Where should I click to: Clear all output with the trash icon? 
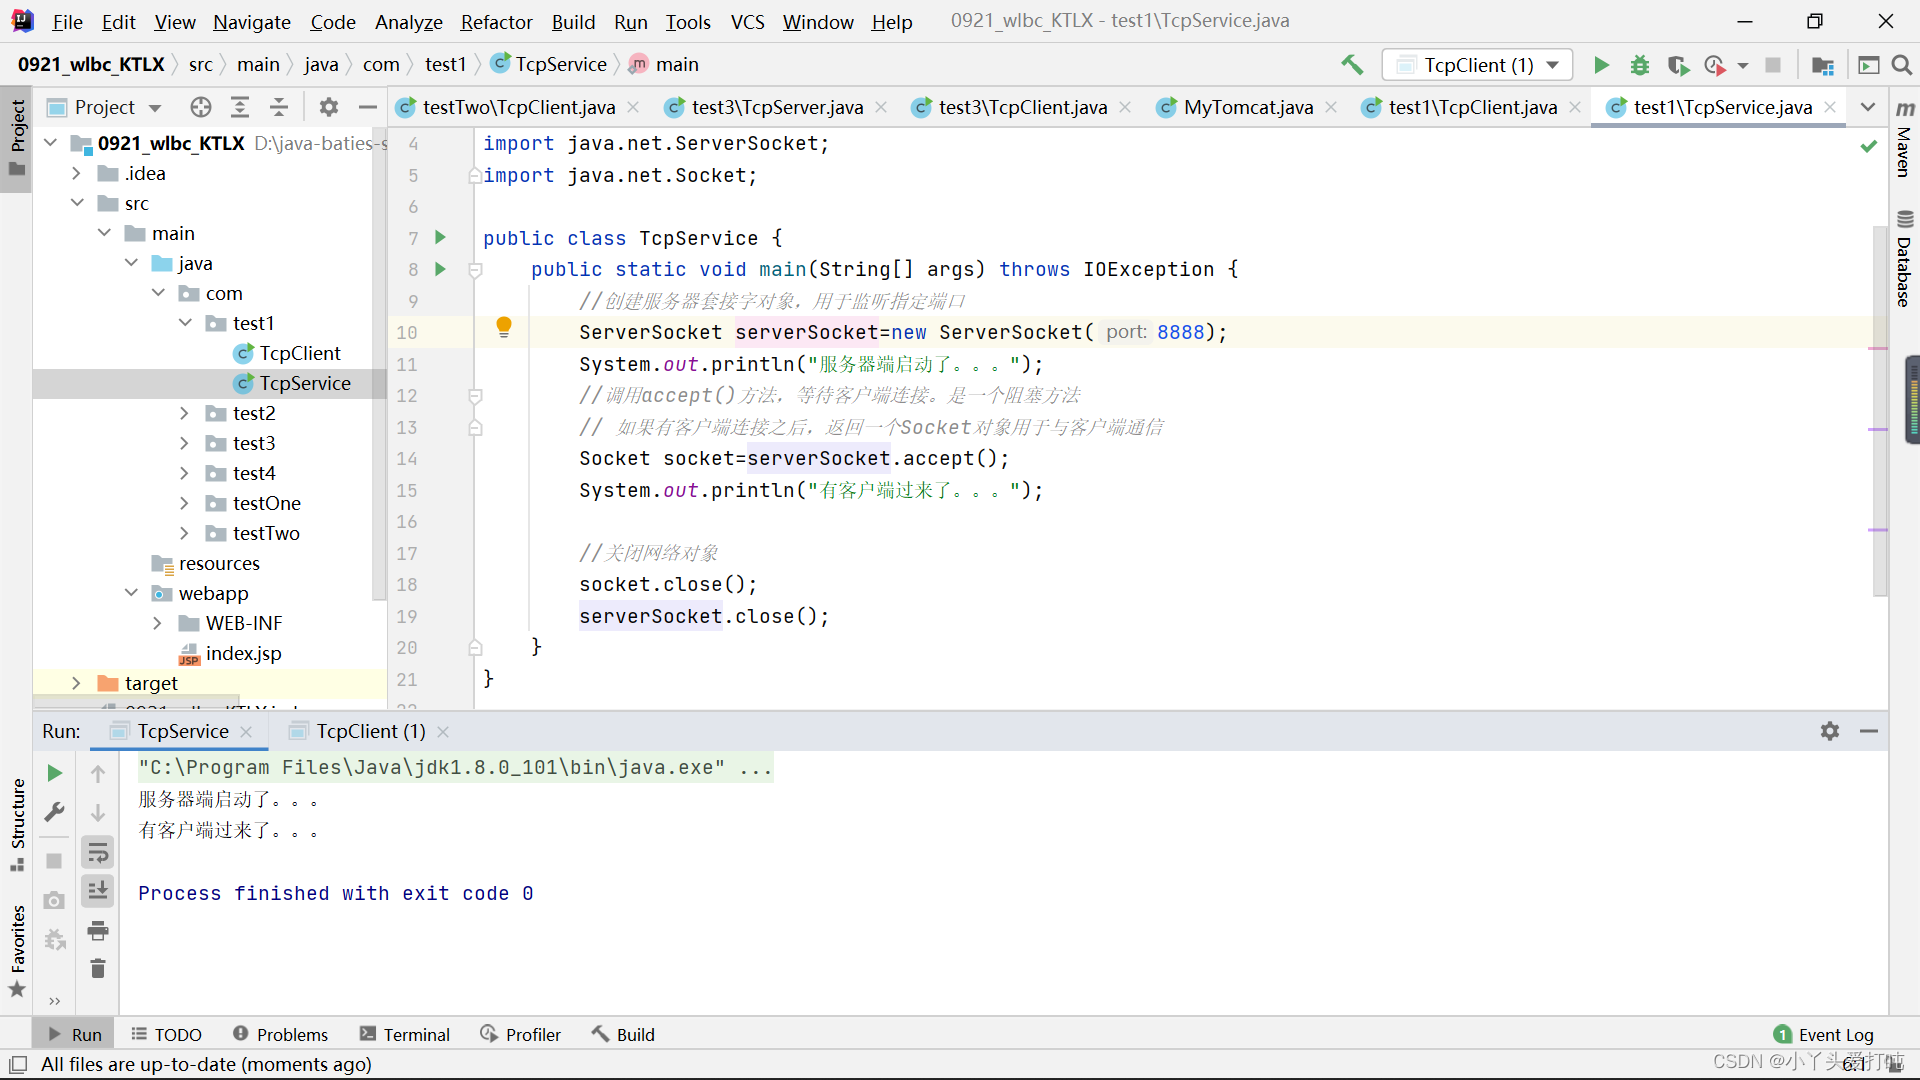pos(98,969)
